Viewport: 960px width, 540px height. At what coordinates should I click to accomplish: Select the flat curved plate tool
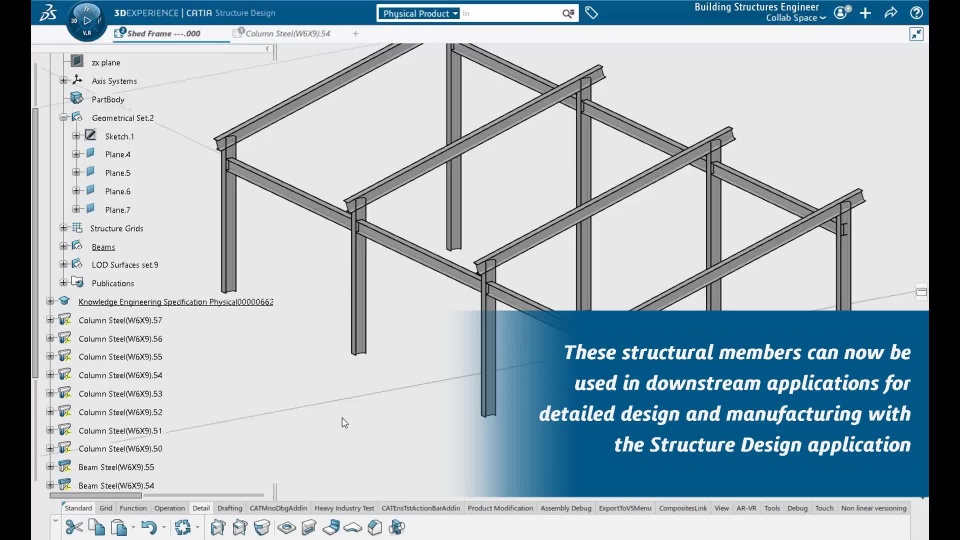353,527
